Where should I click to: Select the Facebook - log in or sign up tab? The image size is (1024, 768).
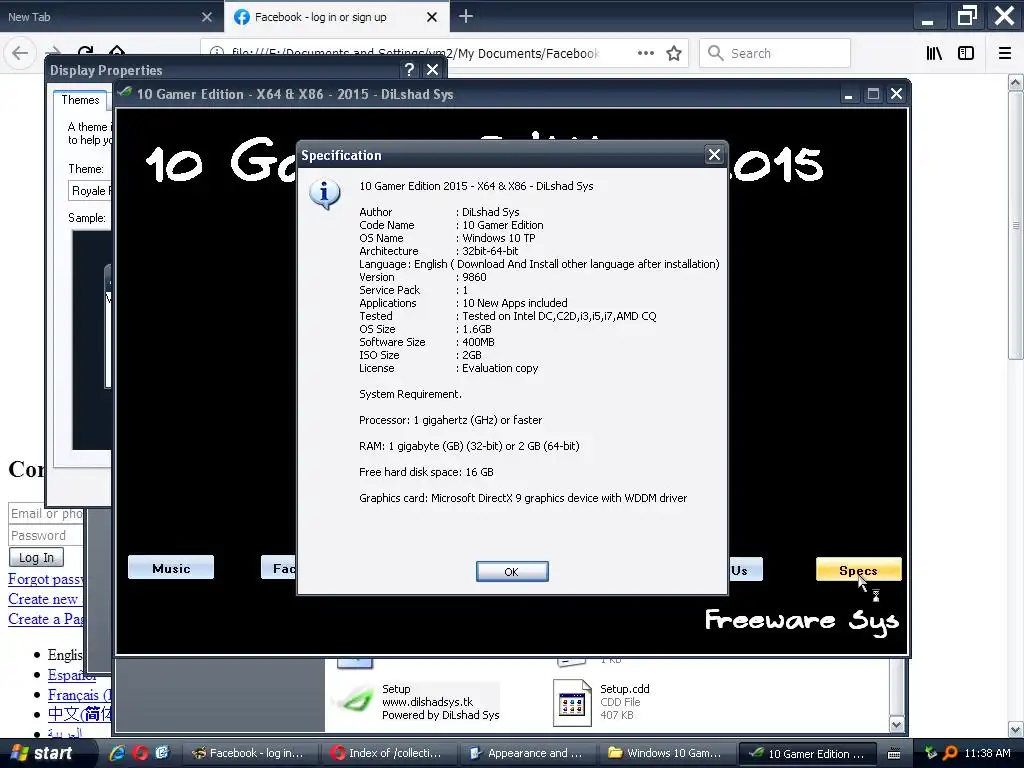320,17
